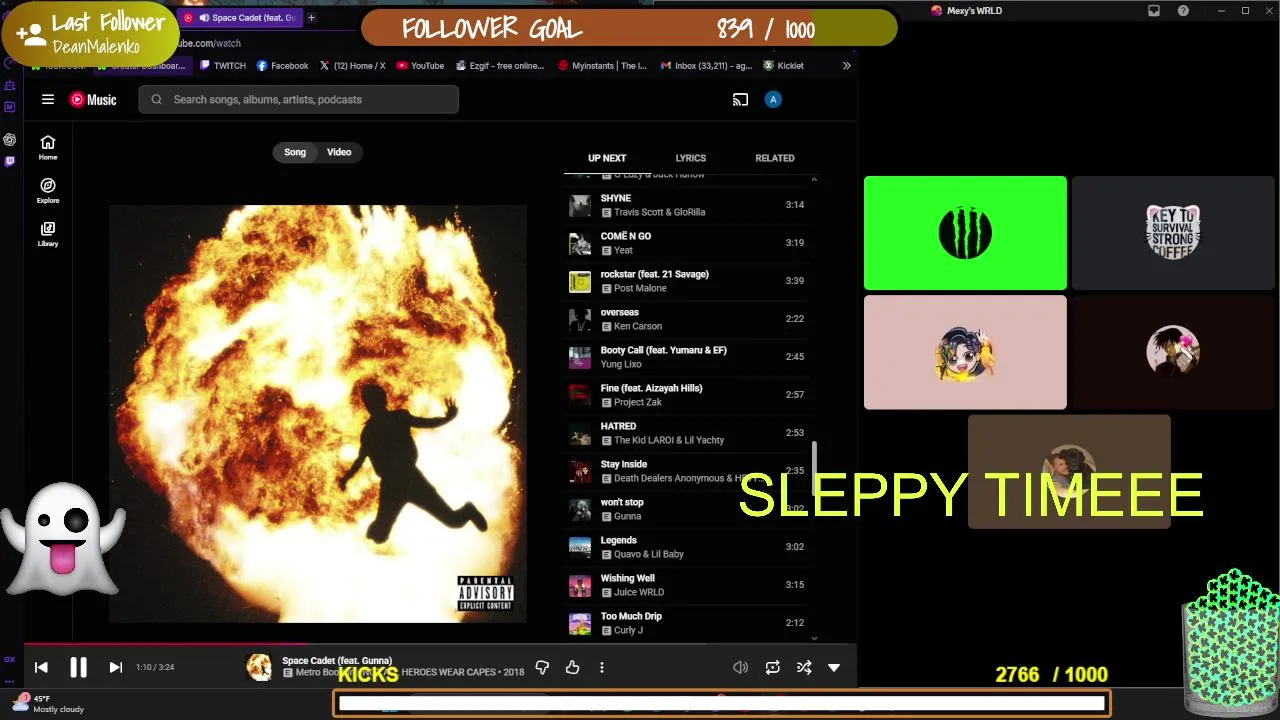Screen dimensions: 1280x720
Task: Open the X Home bookmark
Action: click(x=352, y=66)
